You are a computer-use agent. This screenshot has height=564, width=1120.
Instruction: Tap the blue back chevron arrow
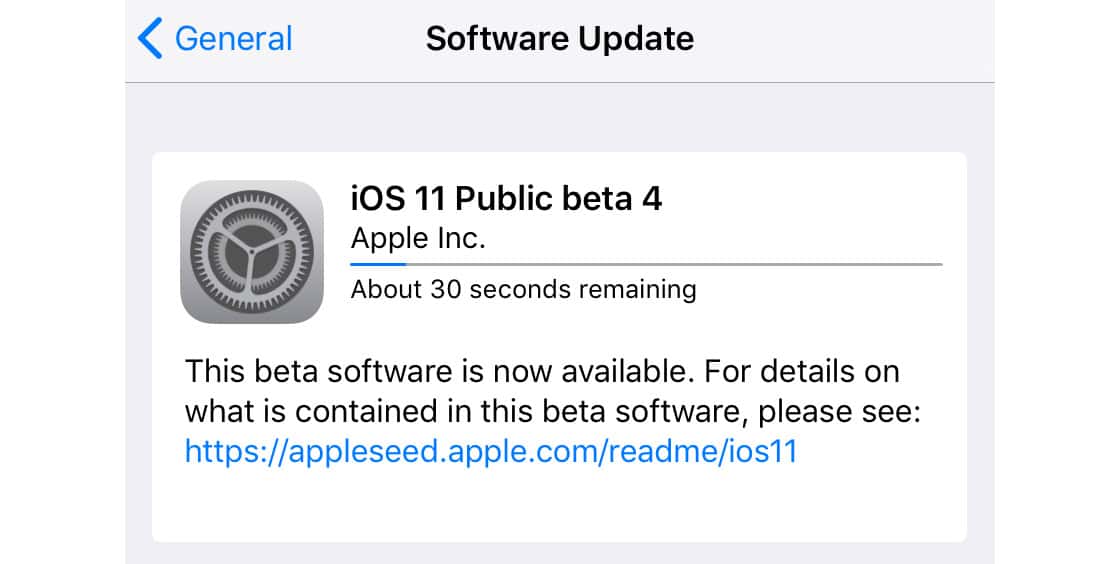pos(150,39)
